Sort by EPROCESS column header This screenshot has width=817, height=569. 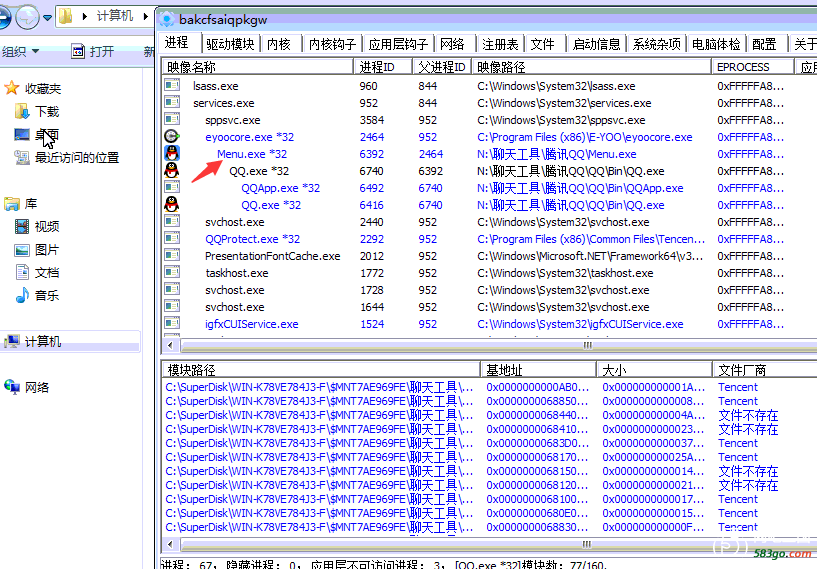753,67
